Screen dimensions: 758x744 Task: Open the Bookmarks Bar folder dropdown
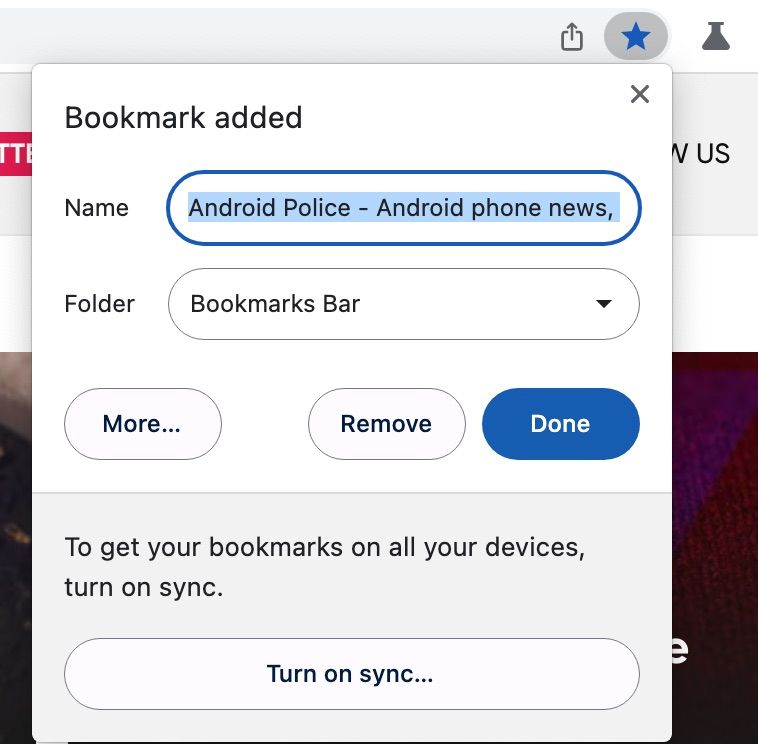click(404, 304)
